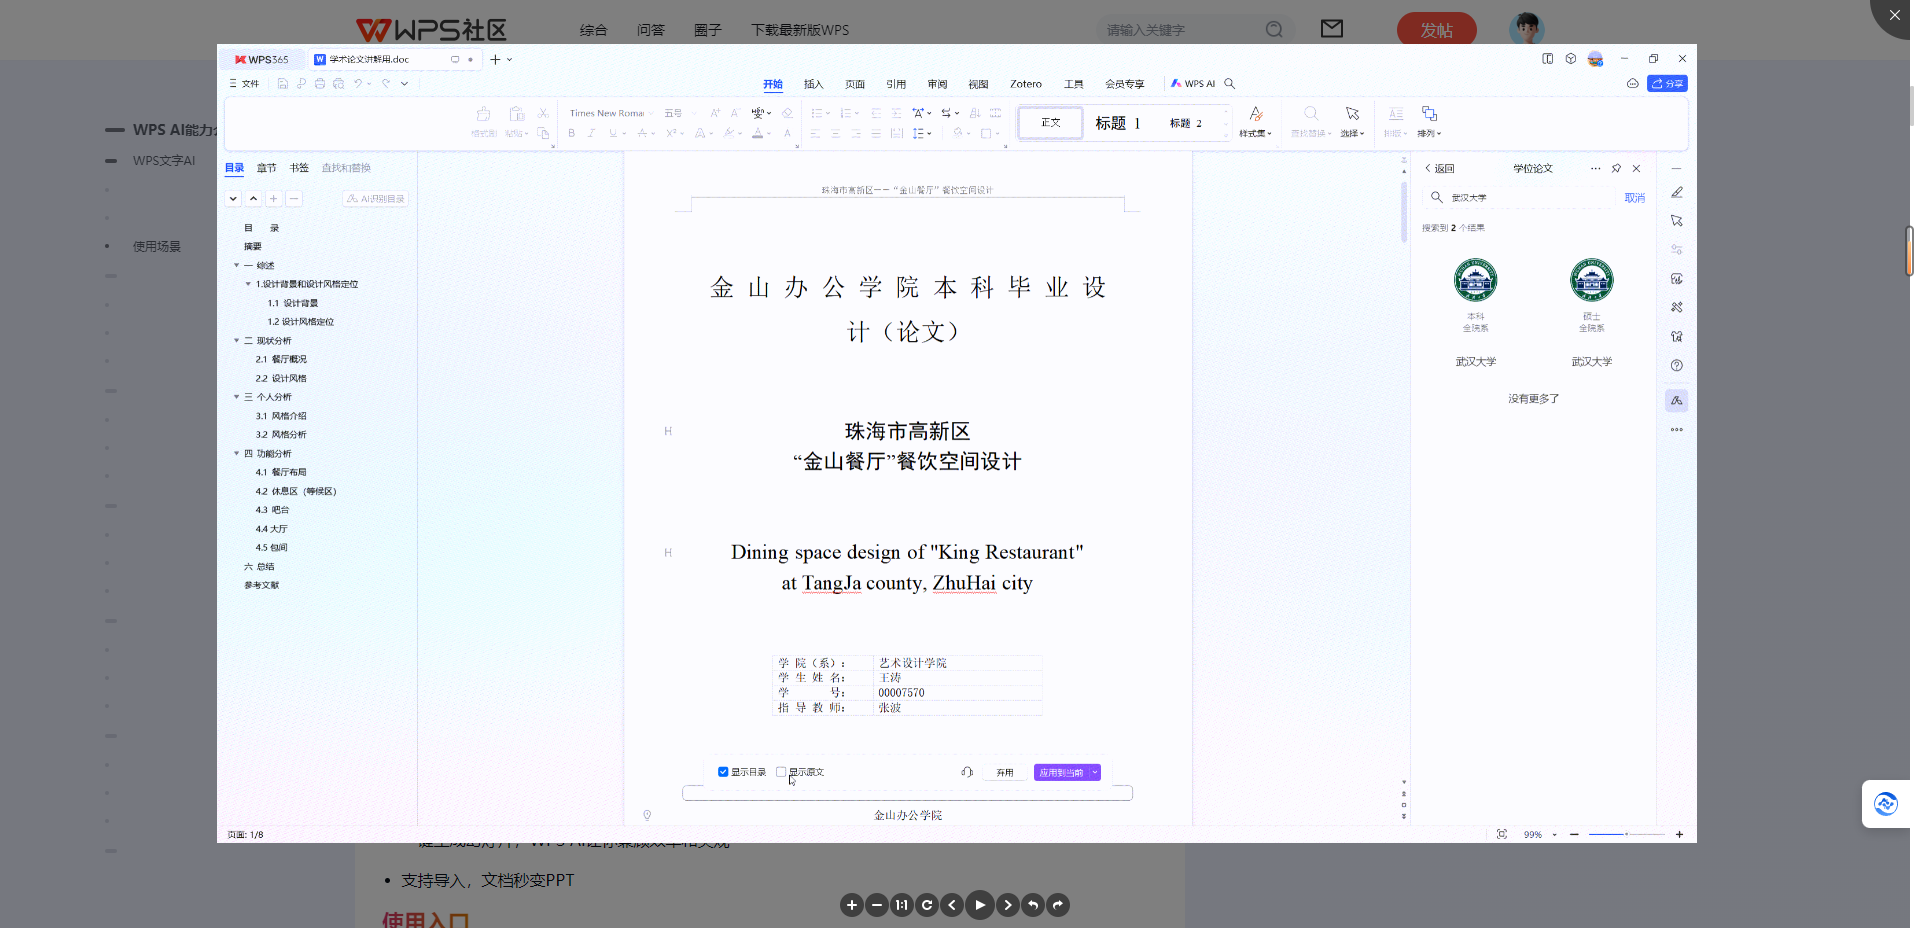Uncheck the 显示目录 checkbox
Image resolution: width=1914 pixels, height=928 pixels.
[722, 772]
